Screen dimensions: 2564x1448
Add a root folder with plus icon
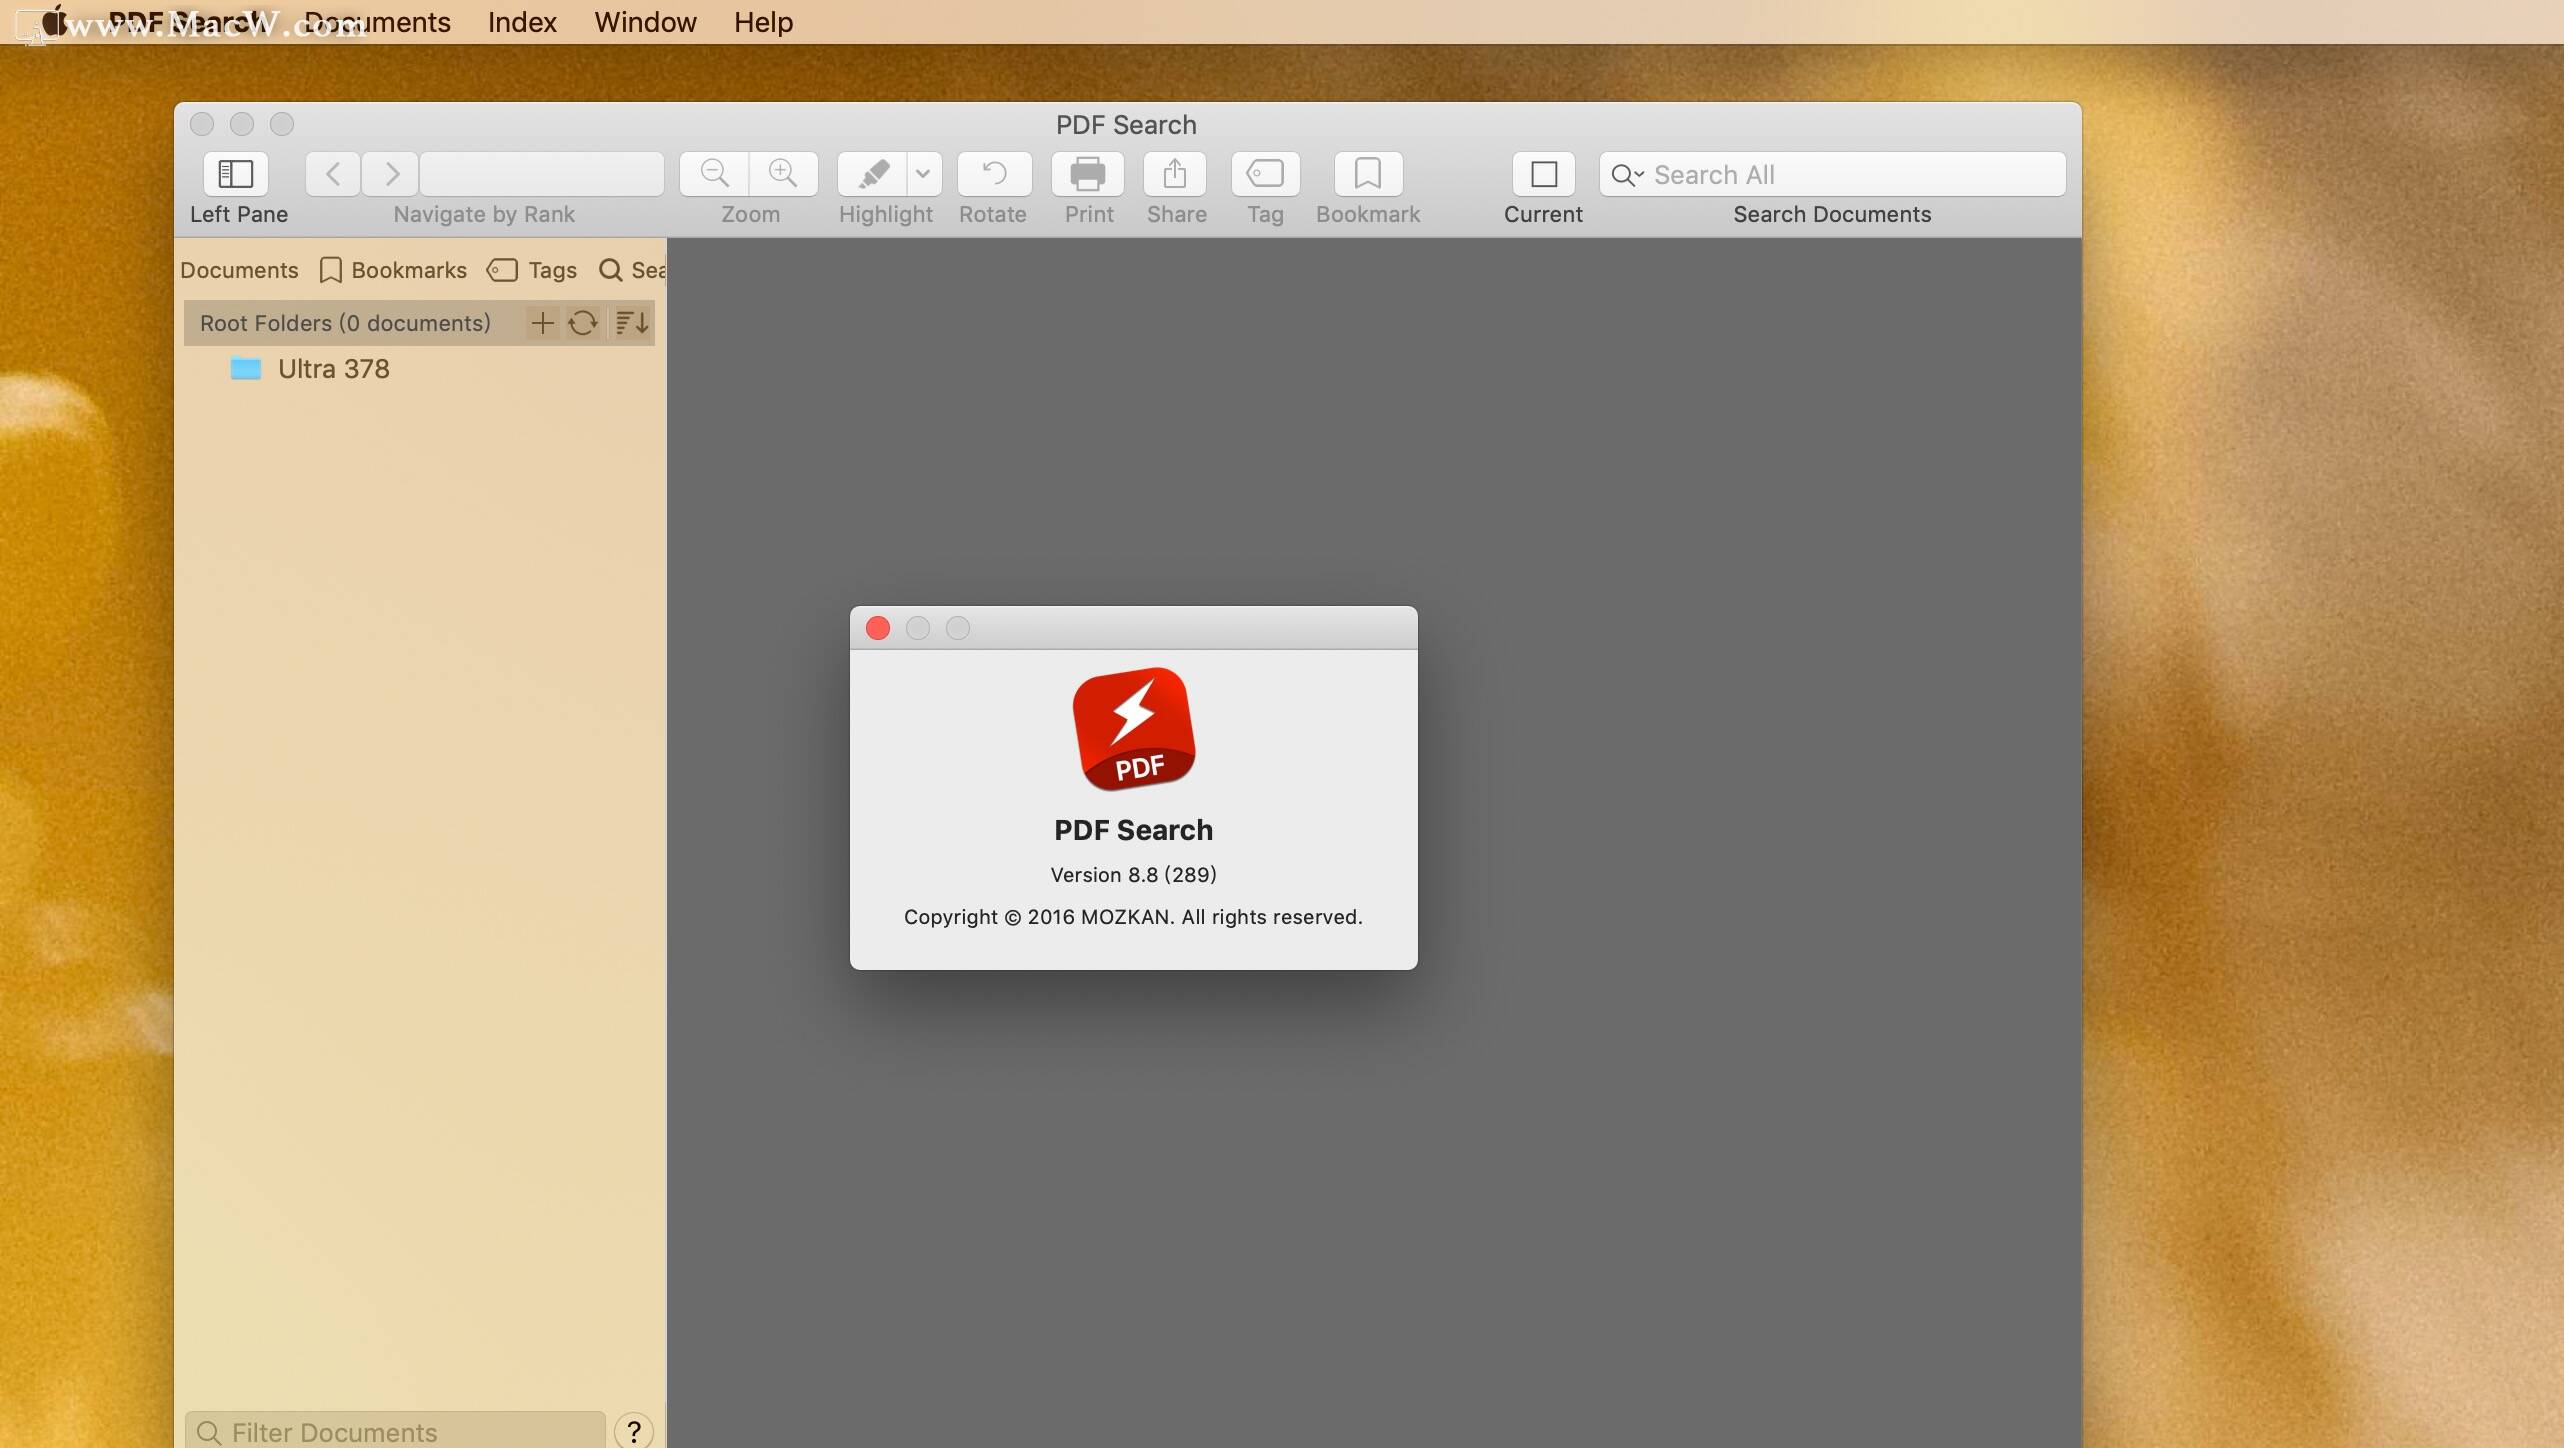coord(542,323)
